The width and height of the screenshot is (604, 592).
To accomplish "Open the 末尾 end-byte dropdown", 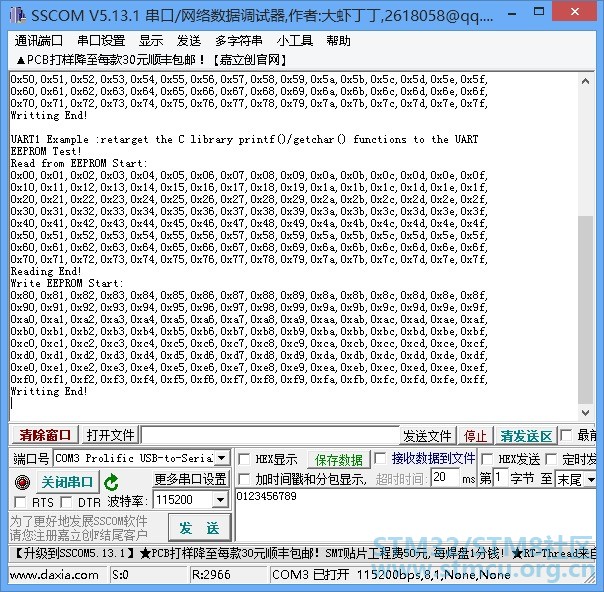I will (591, 480).
